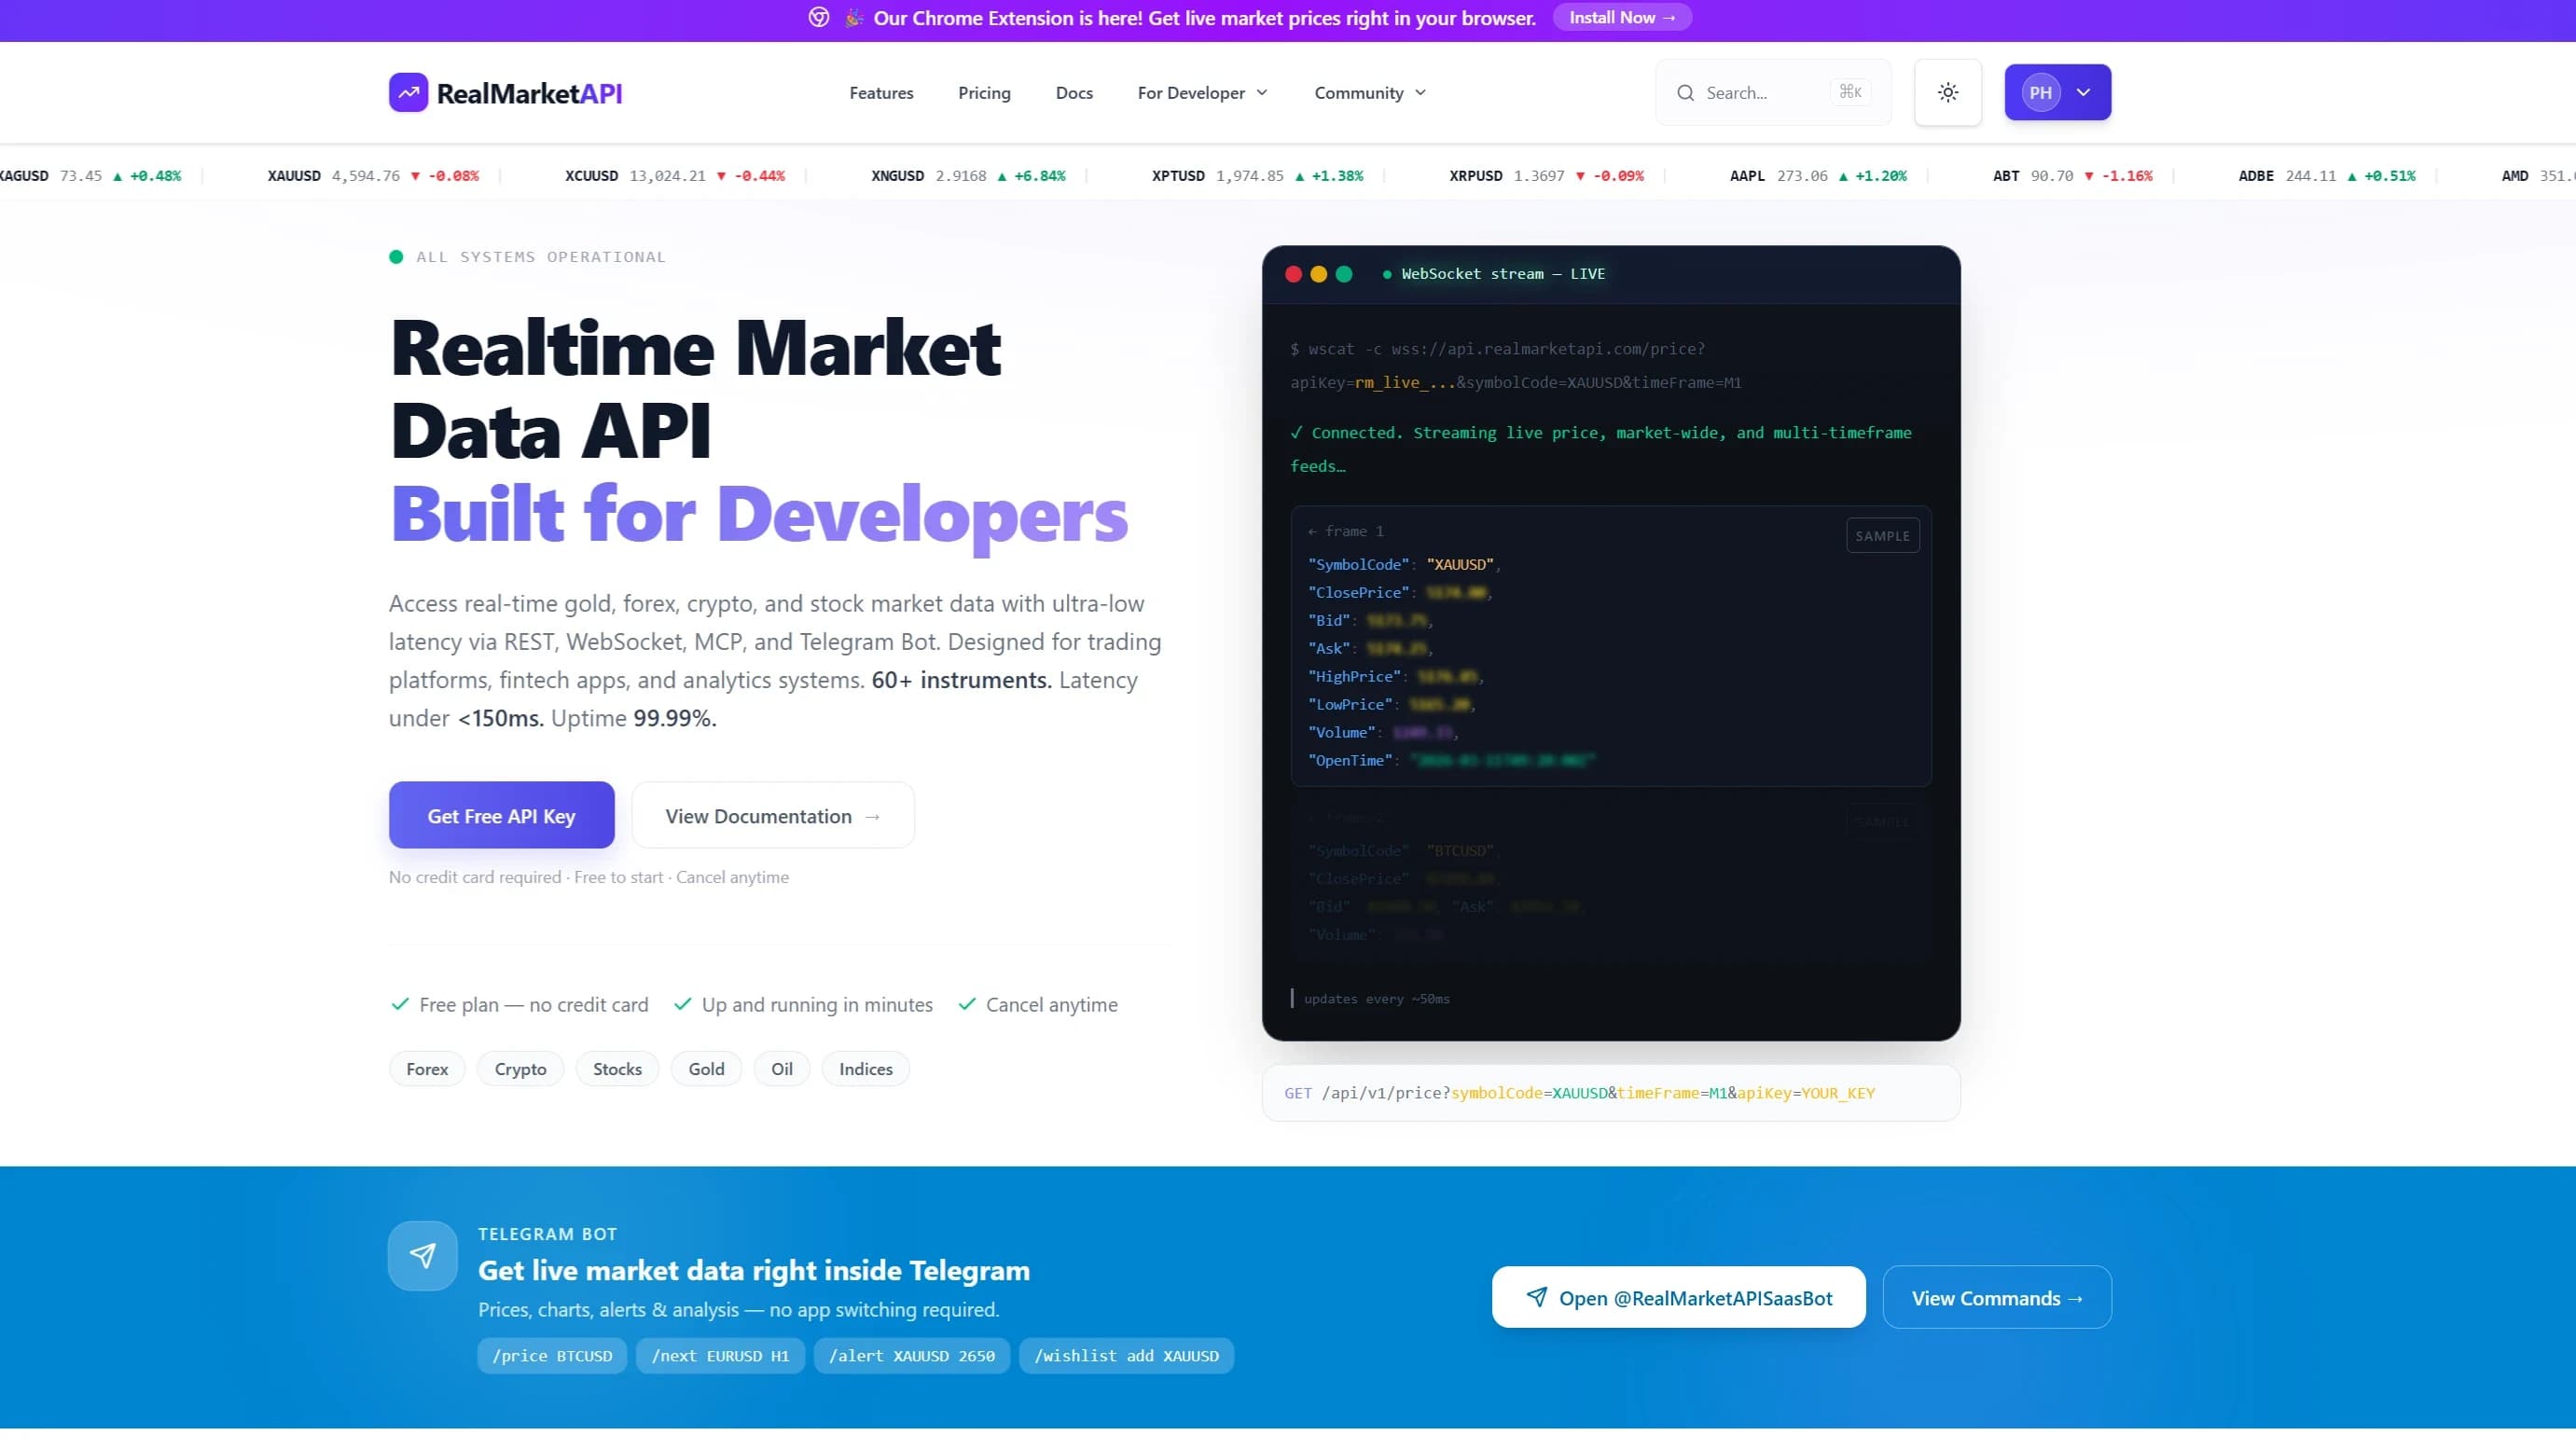Click the View Commands button

click(x=1996, y=1297)
